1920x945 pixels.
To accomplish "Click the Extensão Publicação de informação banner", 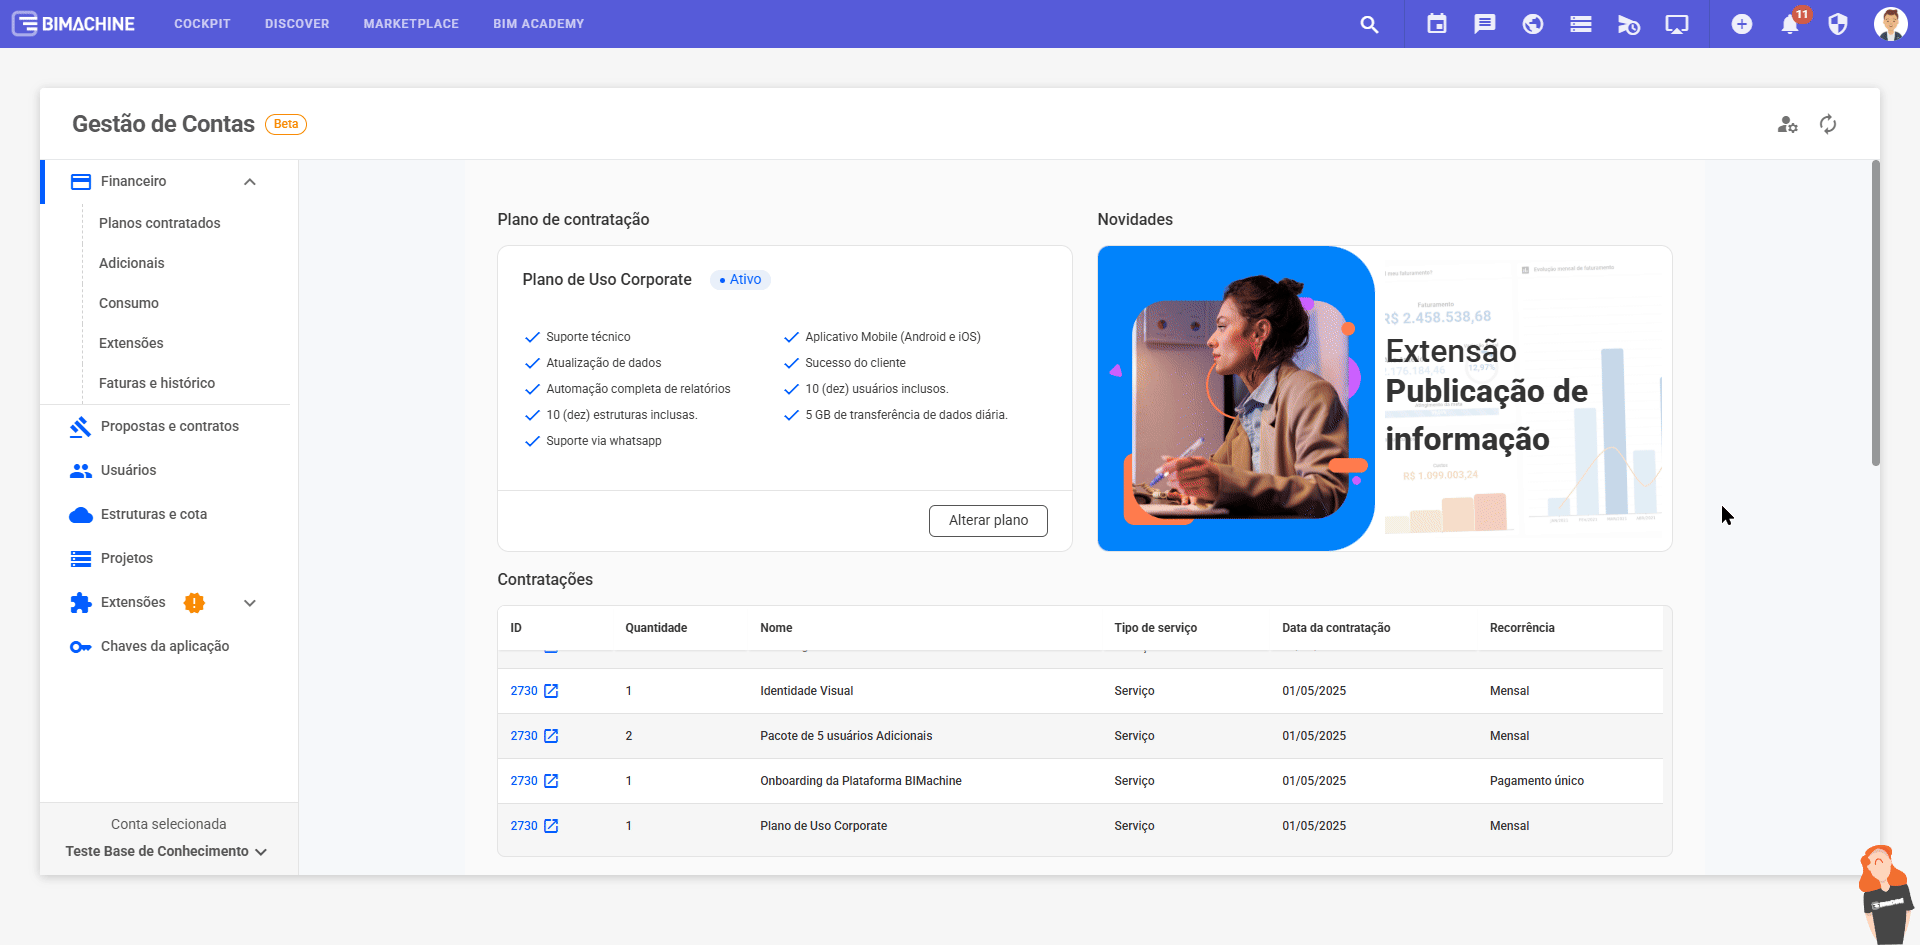I will [1384, 398].
